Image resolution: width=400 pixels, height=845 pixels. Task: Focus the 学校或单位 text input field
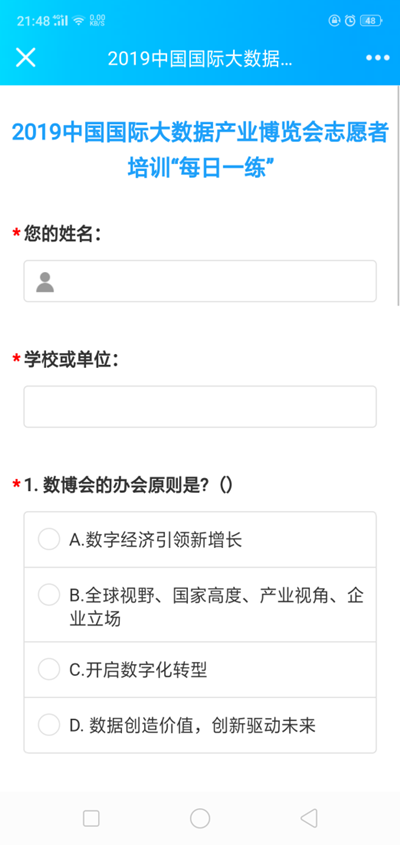(200, 407)
